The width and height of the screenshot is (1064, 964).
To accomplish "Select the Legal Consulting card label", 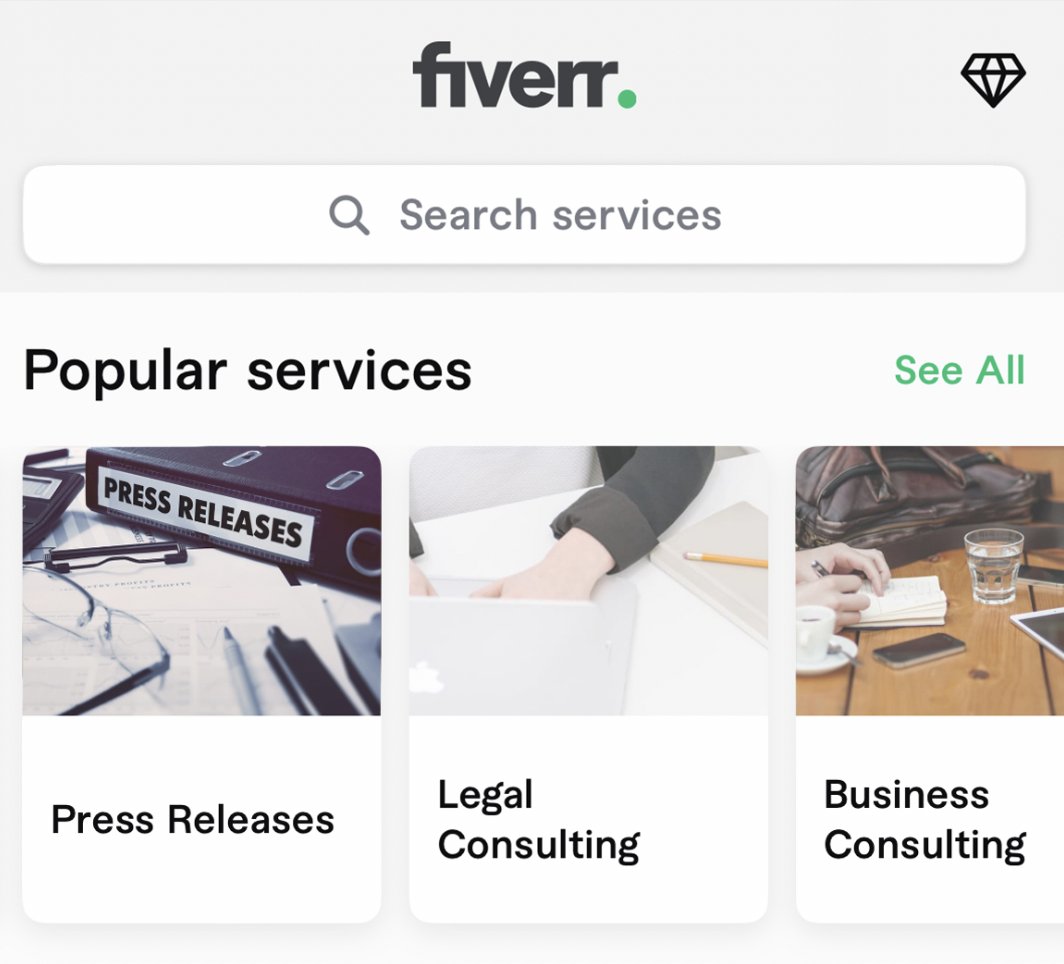I will pyautogui.click(x=539, y=820).
